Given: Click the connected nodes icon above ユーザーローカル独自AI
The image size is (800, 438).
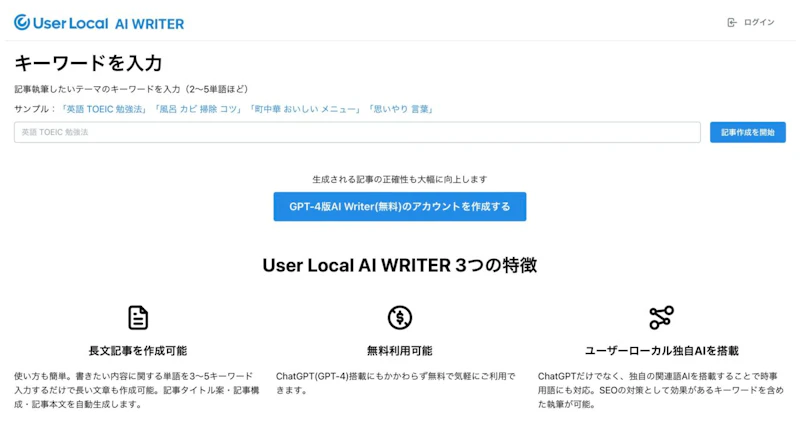Looking at the screenshot, I should (x=661, y=318).
